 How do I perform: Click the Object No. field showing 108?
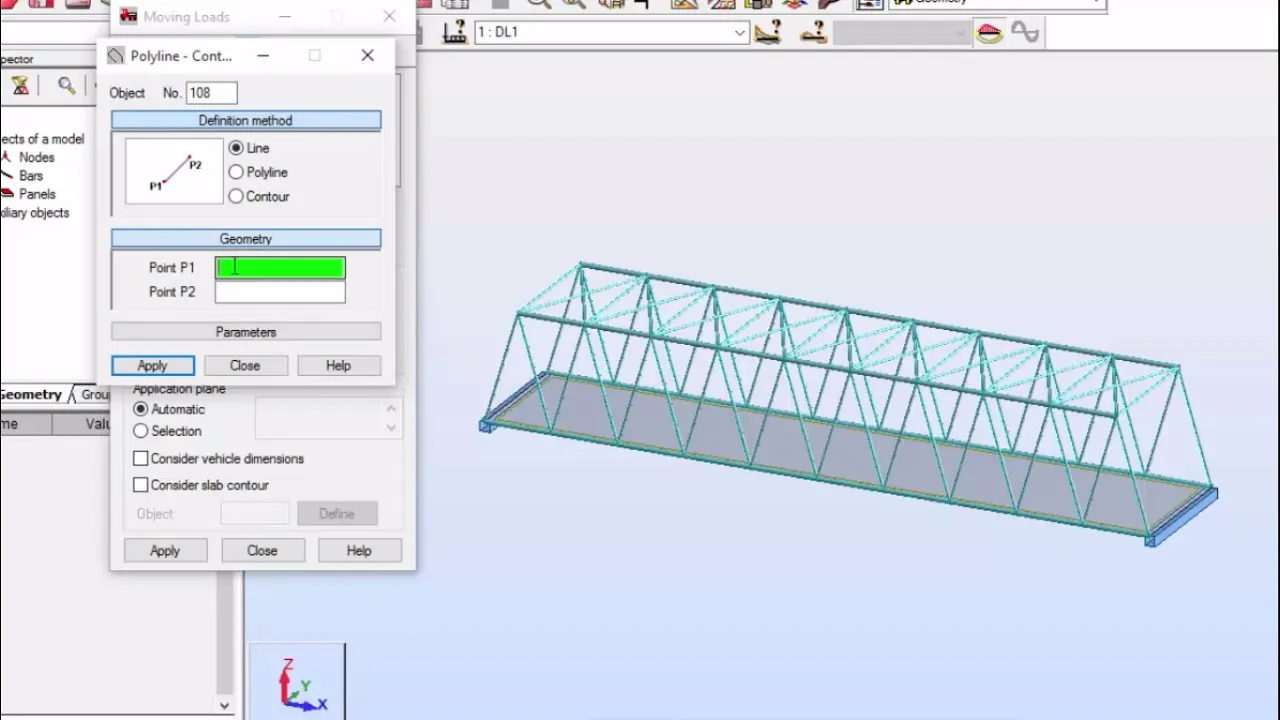[x=211, y=93]
